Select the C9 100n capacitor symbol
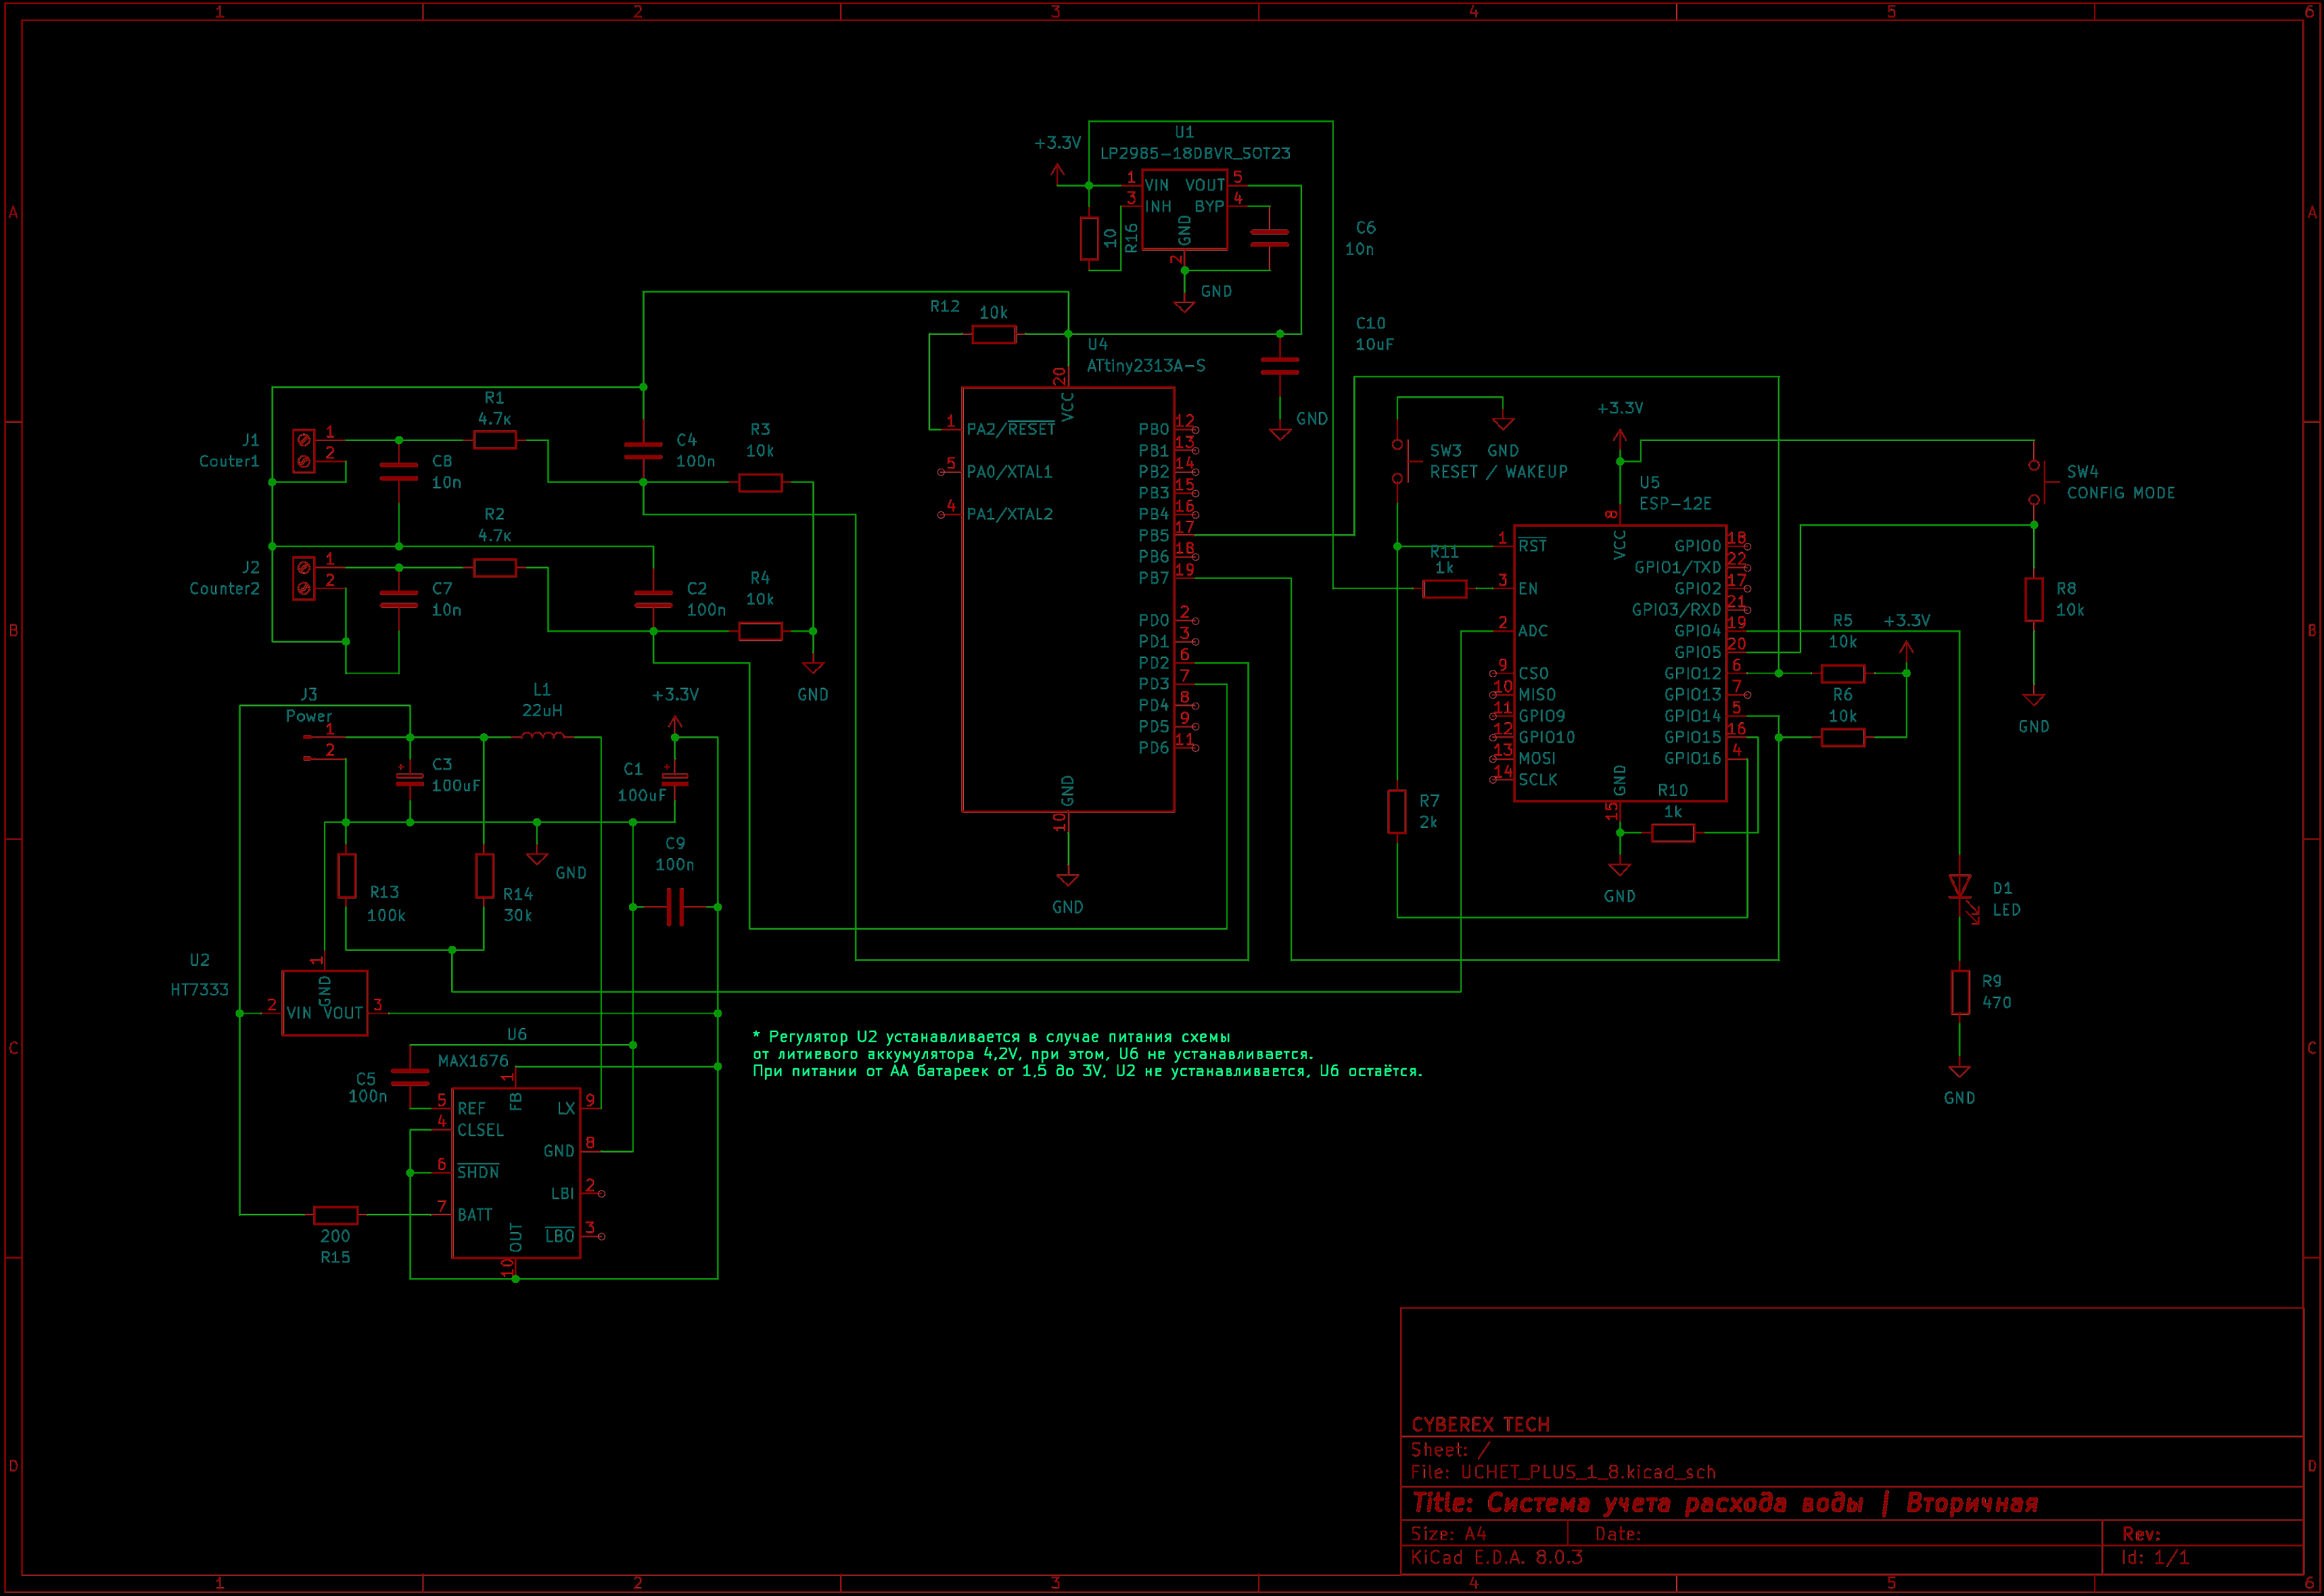This screenshot has width=2324, height=1596. tap(675, 907)
